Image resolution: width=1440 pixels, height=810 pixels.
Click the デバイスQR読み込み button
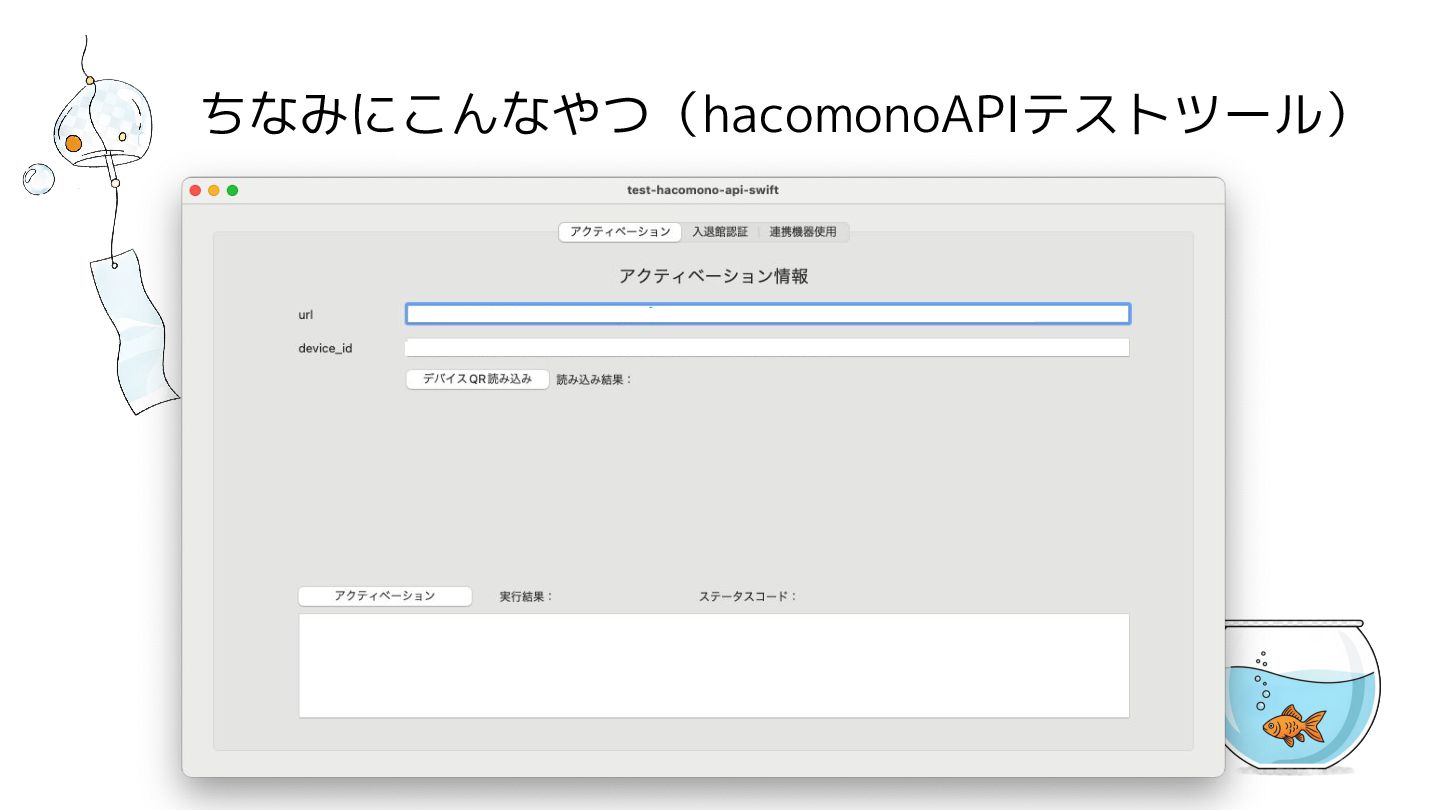click(x=478, y=379)
